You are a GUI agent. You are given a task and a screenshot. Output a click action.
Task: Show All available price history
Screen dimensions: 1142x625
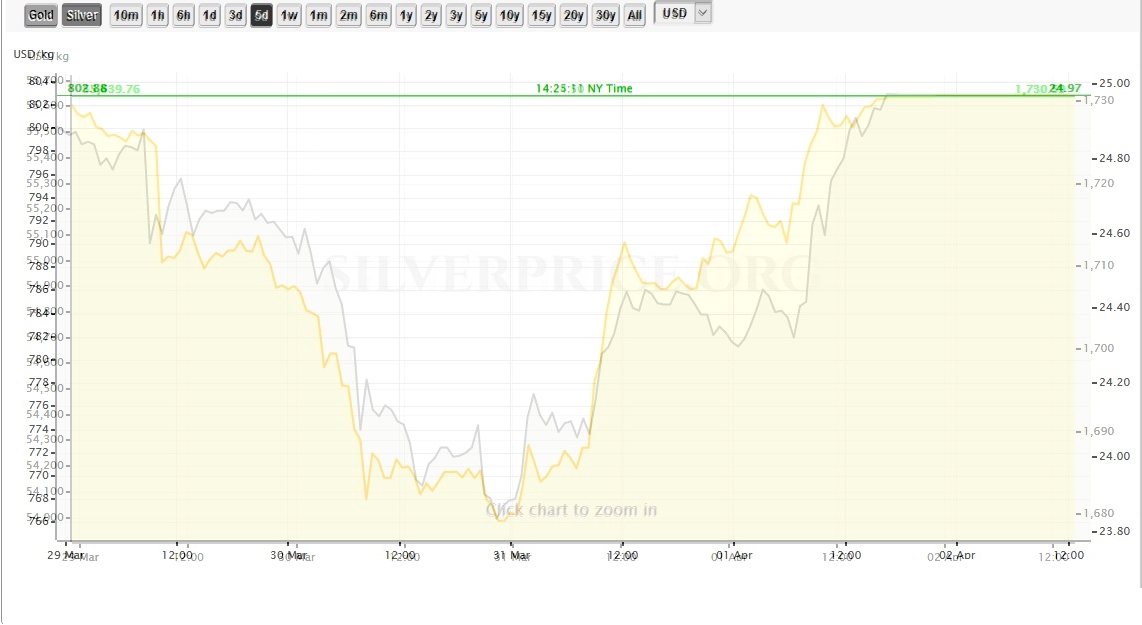point(634,15)
